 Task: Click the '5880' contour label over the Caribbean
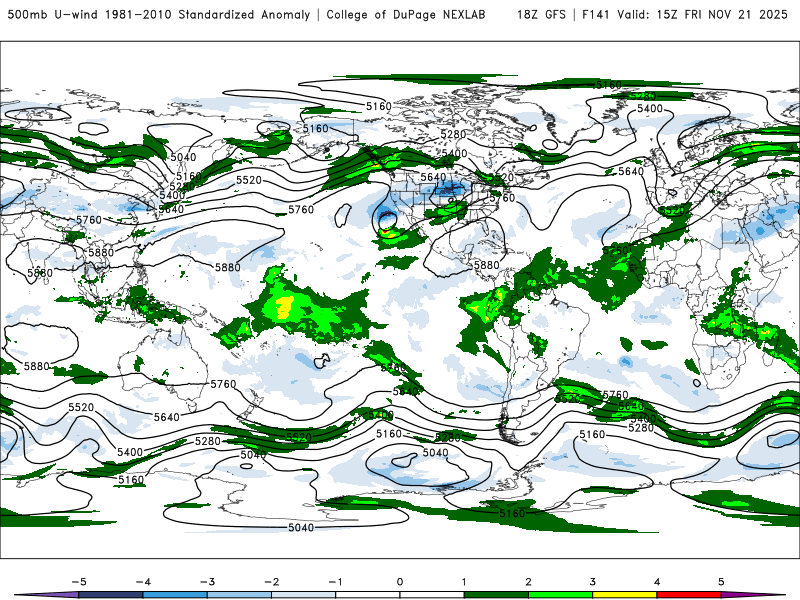pos(486,265)
